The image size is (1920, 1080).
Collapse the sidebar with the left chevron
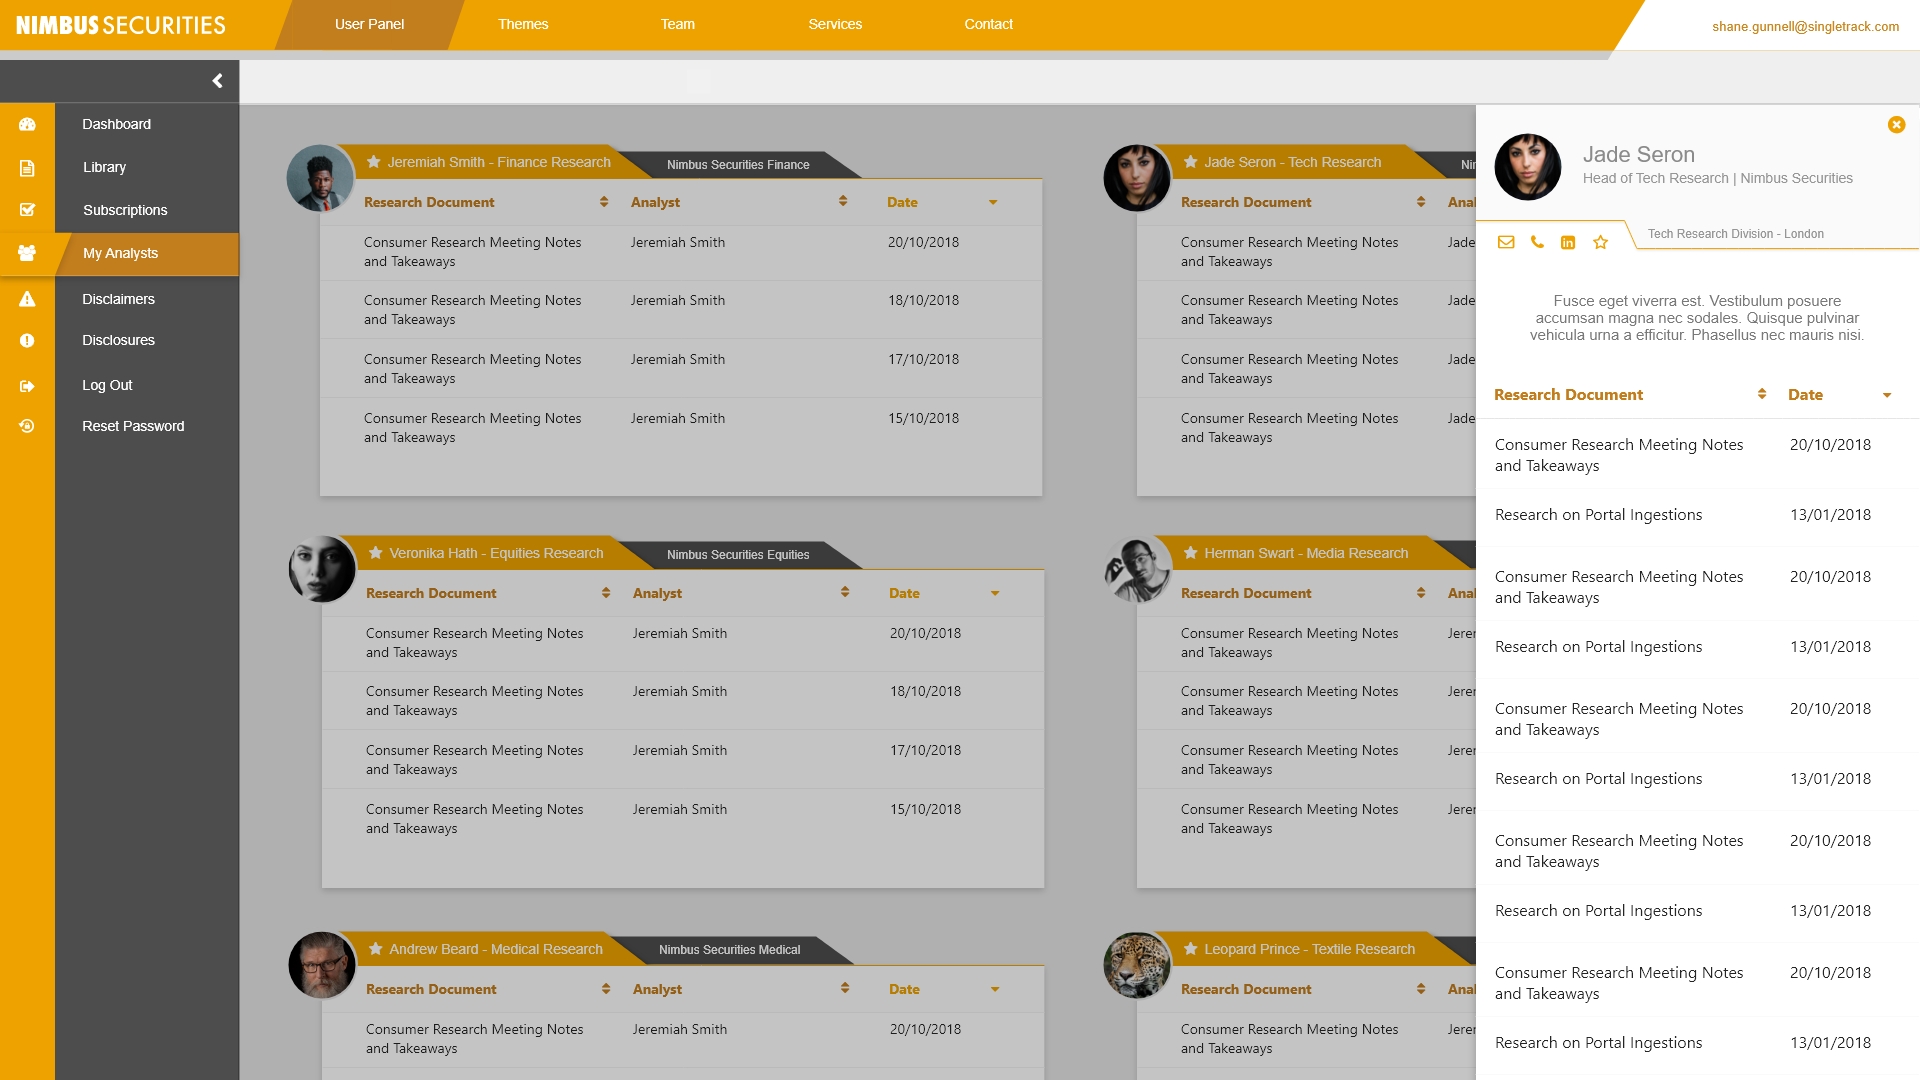[217, 81]
